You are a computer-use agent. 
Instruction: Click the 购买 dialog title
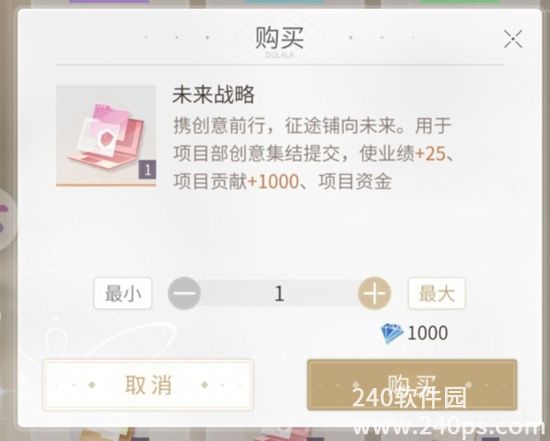(279, 38)
